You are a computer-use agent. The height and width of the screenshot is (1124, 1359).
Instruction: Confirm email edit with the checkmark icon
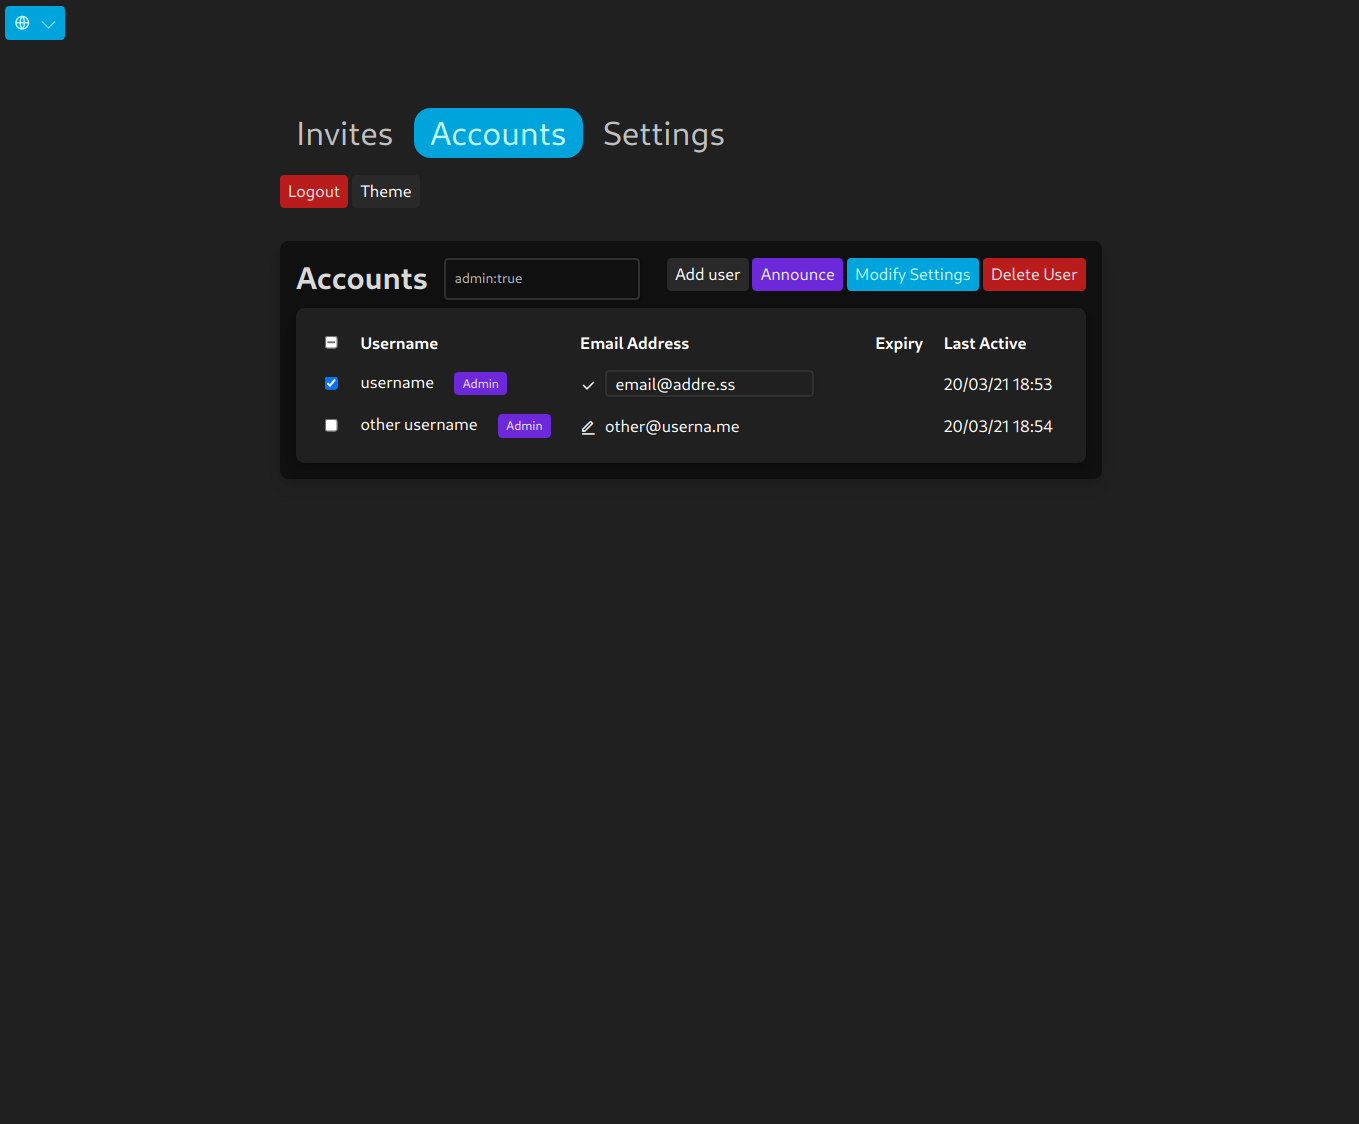[x=588, y=385]
